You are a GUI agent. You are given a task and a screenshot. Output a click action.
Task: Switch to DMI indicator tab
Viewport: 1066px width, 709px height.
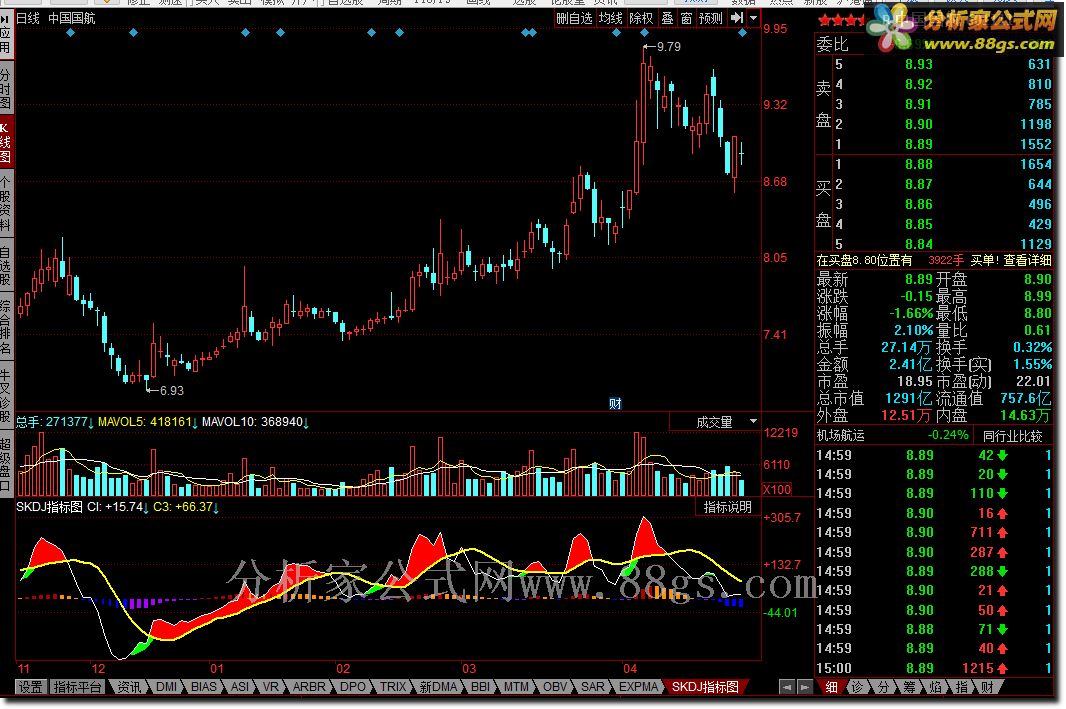(167, 687)
